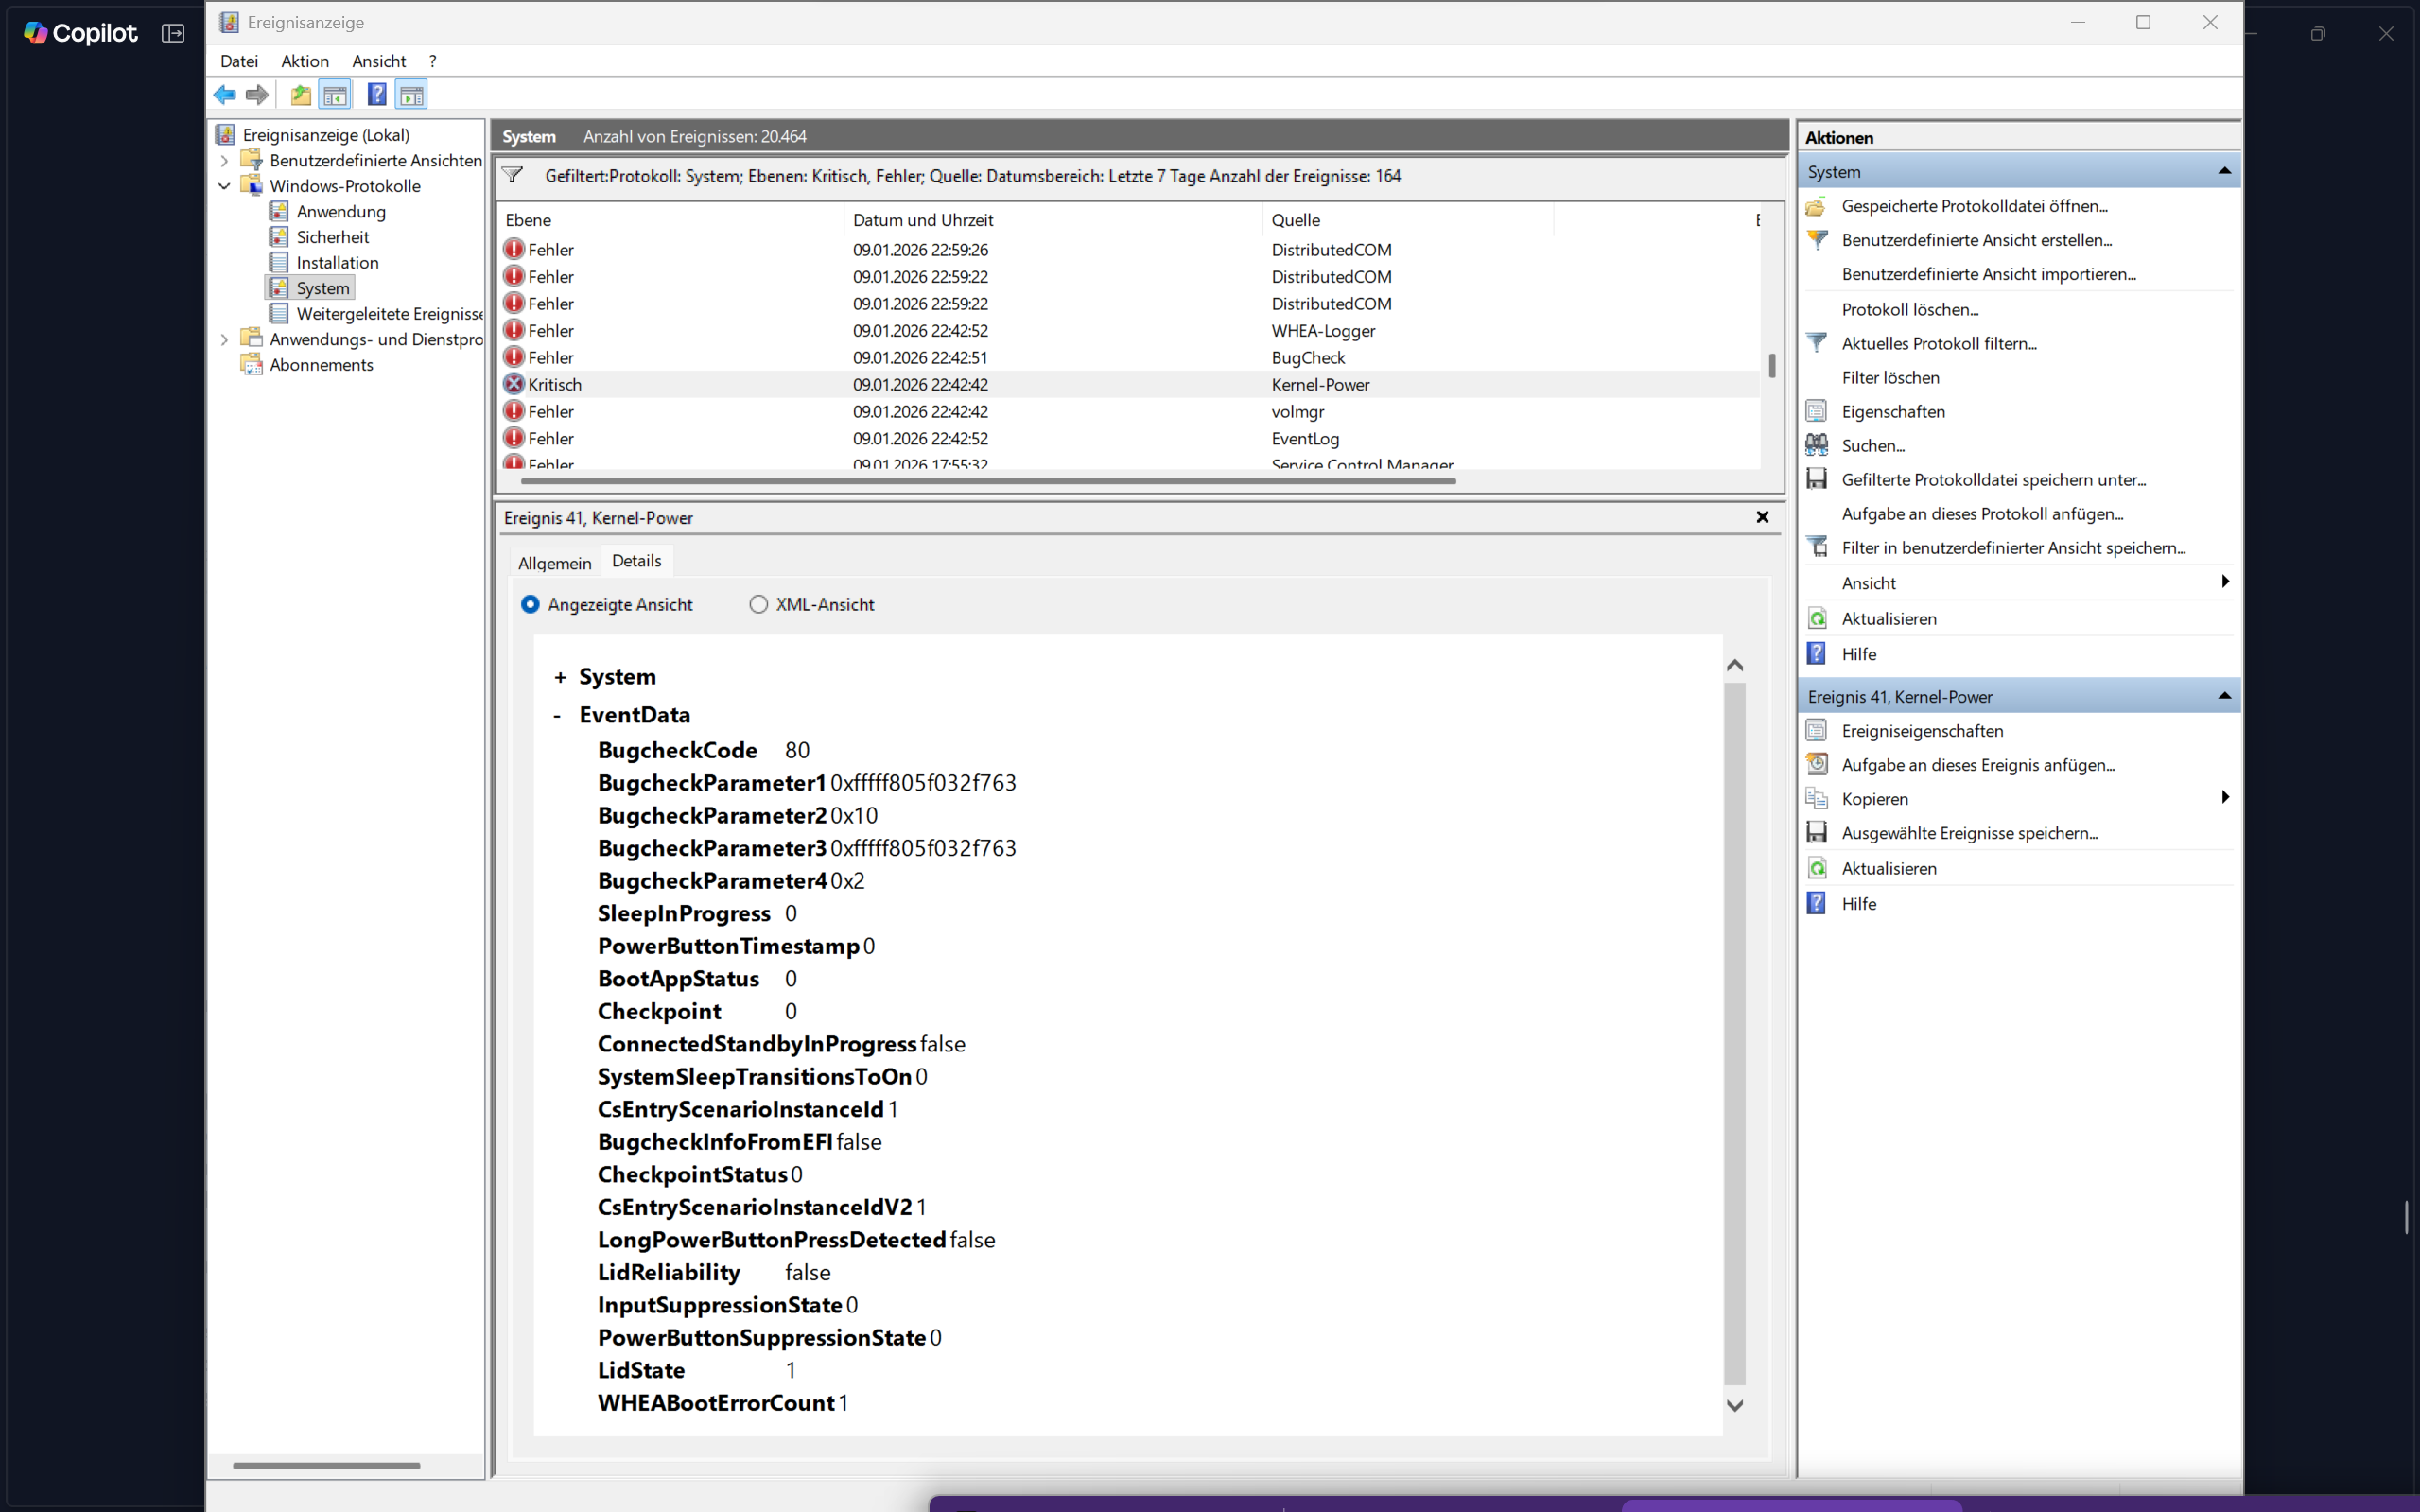Screen dimensions: 2420x1512
Task: Open the Aktion menu
Action: click(x=304, y=61)
